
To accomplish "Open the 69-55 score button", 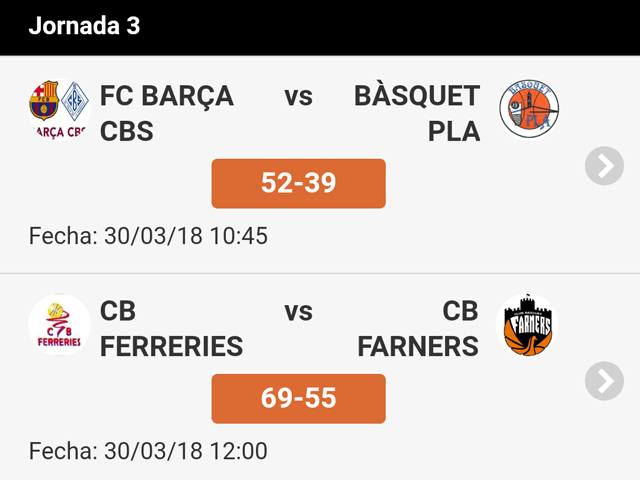I will tap(298, 398).
